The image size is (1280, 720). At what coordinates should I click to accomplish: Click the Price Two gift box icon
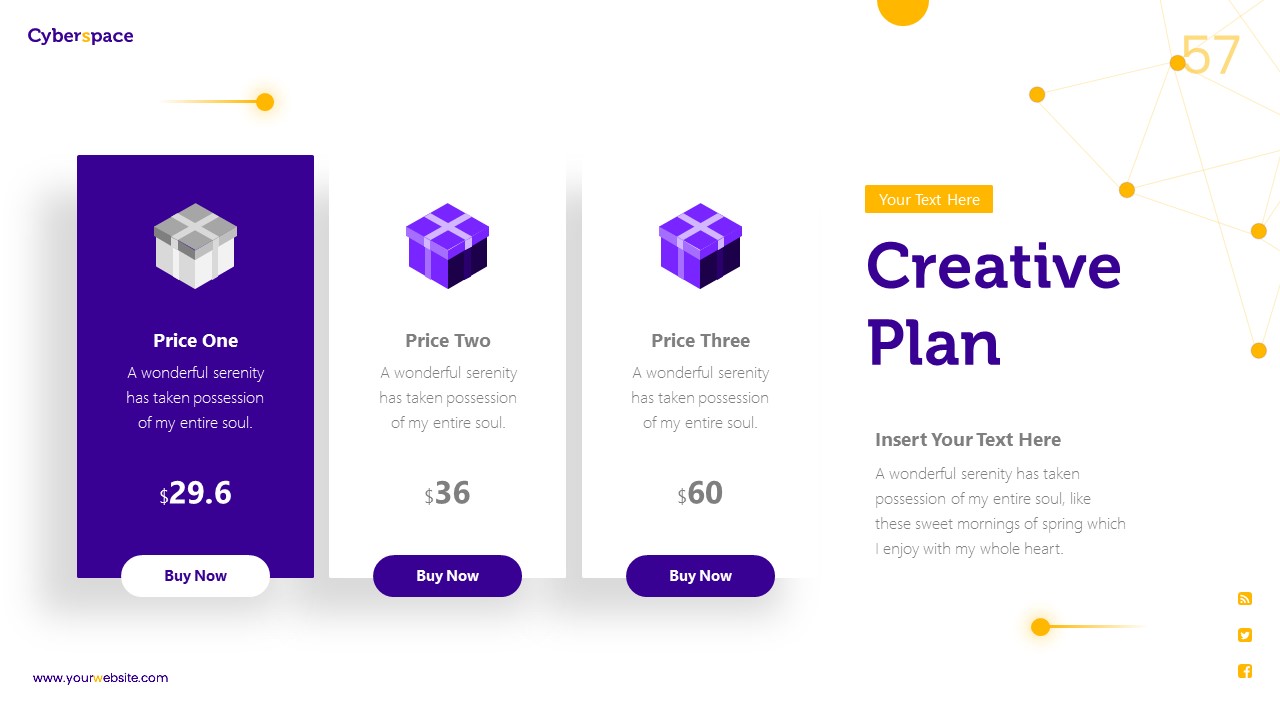(x=448, y=246)
